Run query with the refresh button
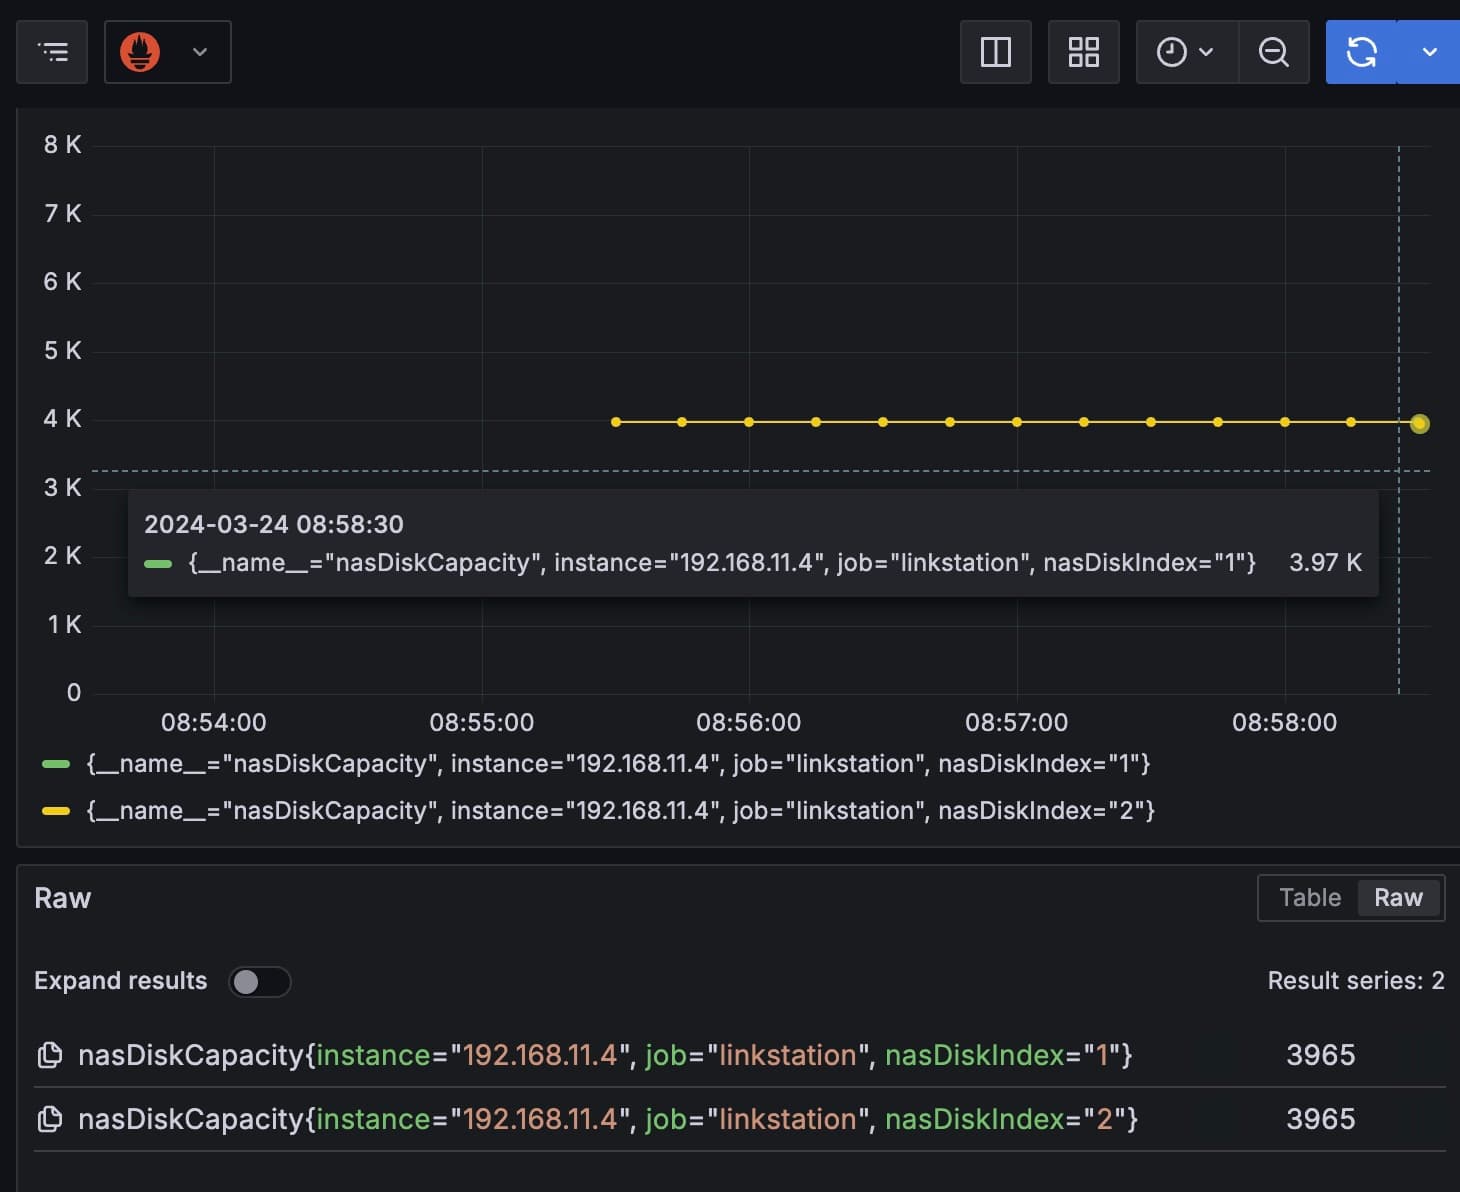Image resolution: width=1460 pixels, height=1192 pixels. [1362, 52]
